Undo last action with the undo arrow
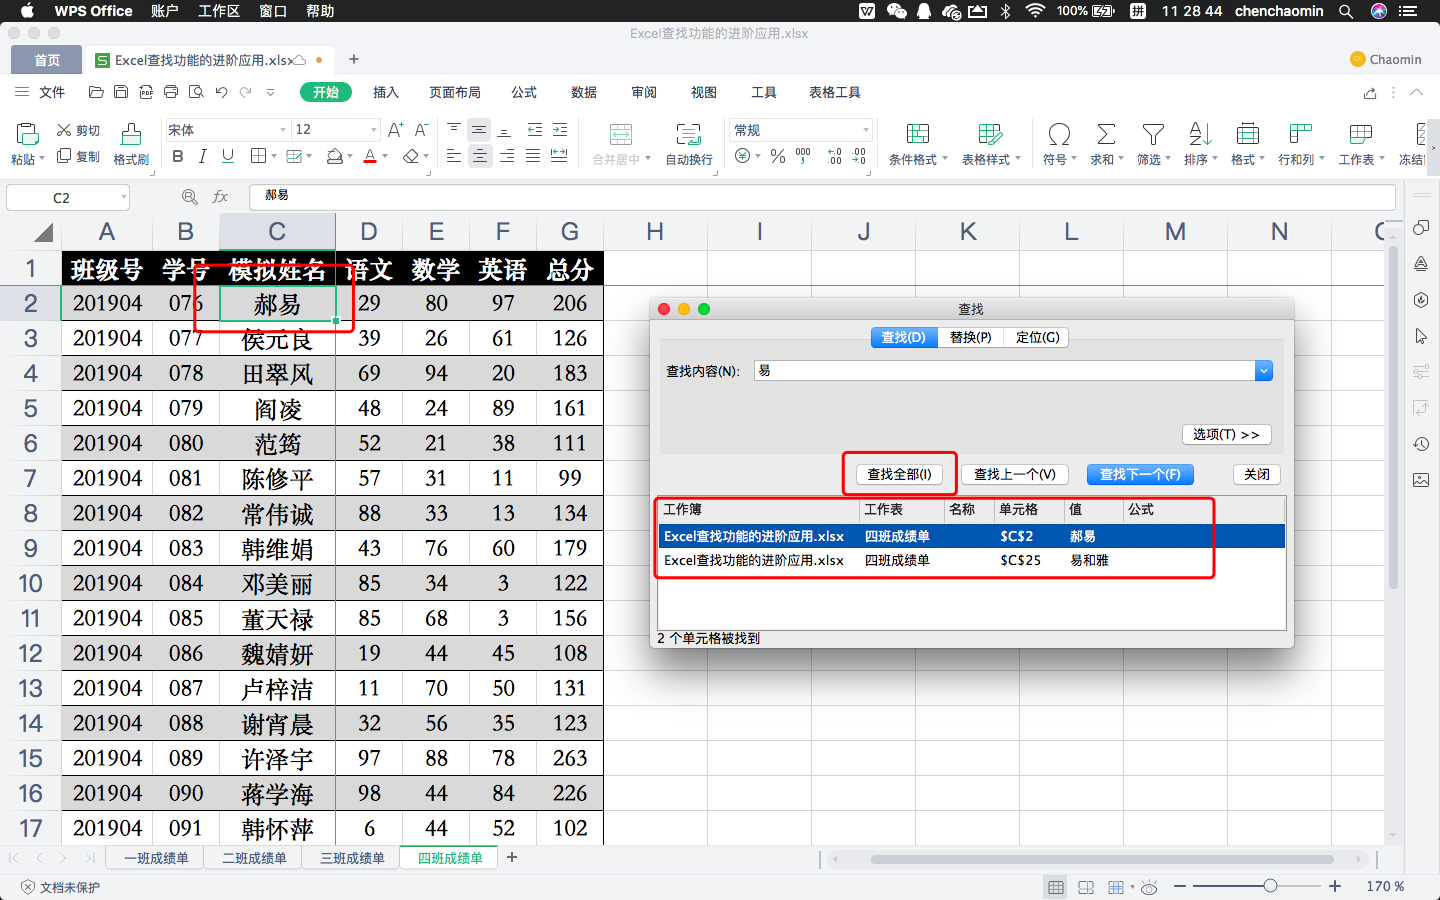Screen dimensions: 1440x900 (x=221, y=92)
